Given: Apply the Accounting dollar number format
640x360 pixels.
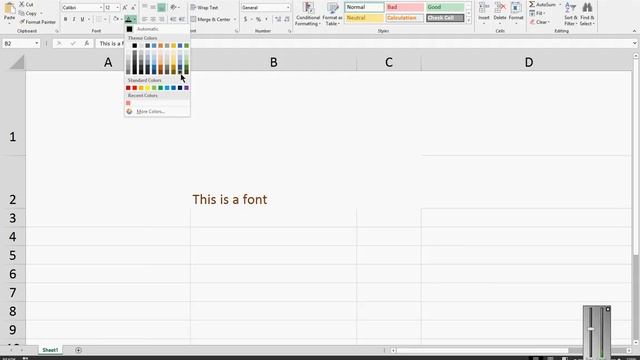Looking at the screenshot, I should pyautogui.click(x=245, y=19).
